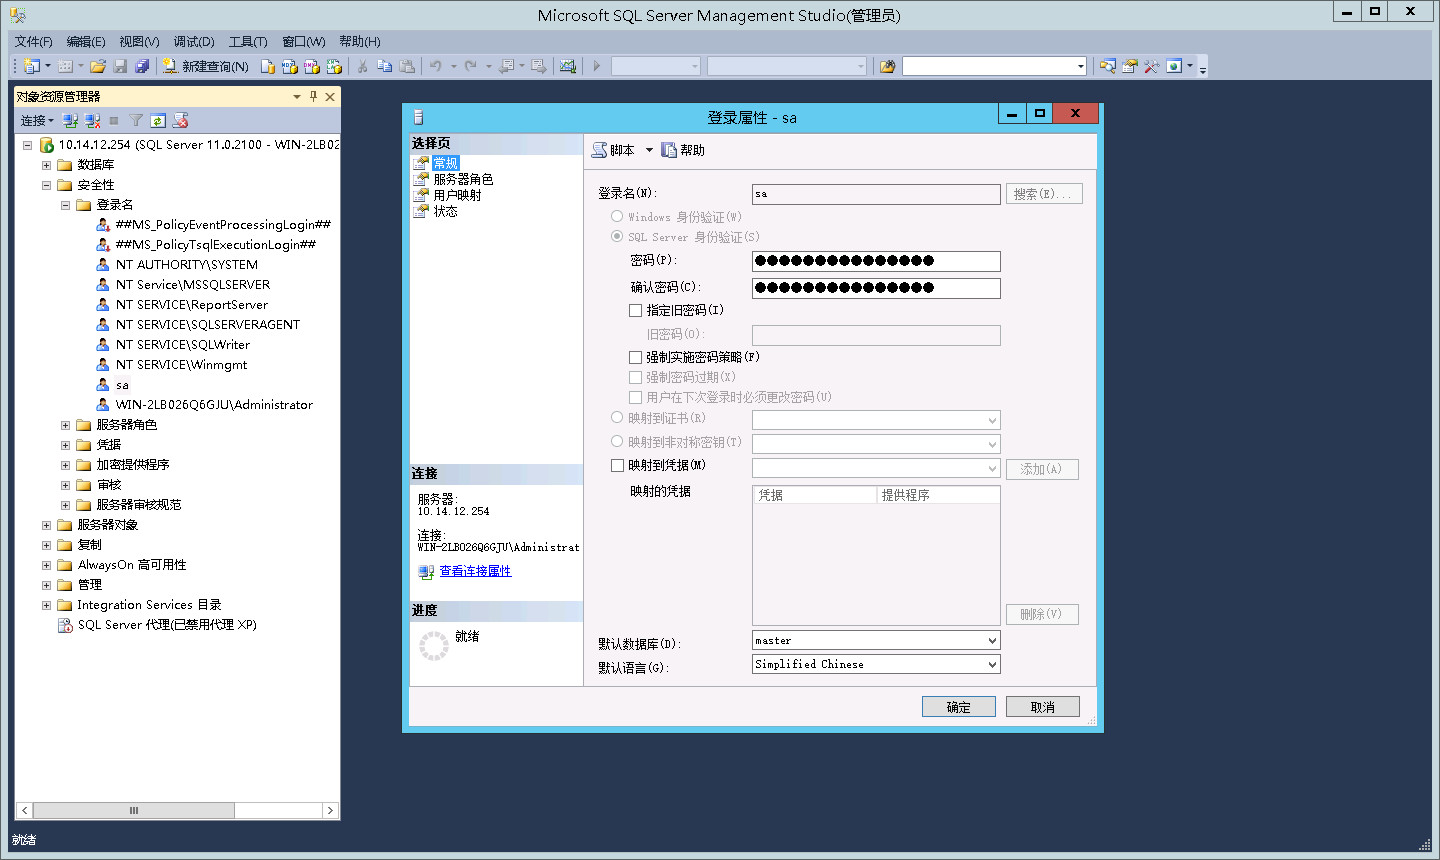
Task: Select 映射到非对称密钥(T) radio button
Action: pos(617,441)
